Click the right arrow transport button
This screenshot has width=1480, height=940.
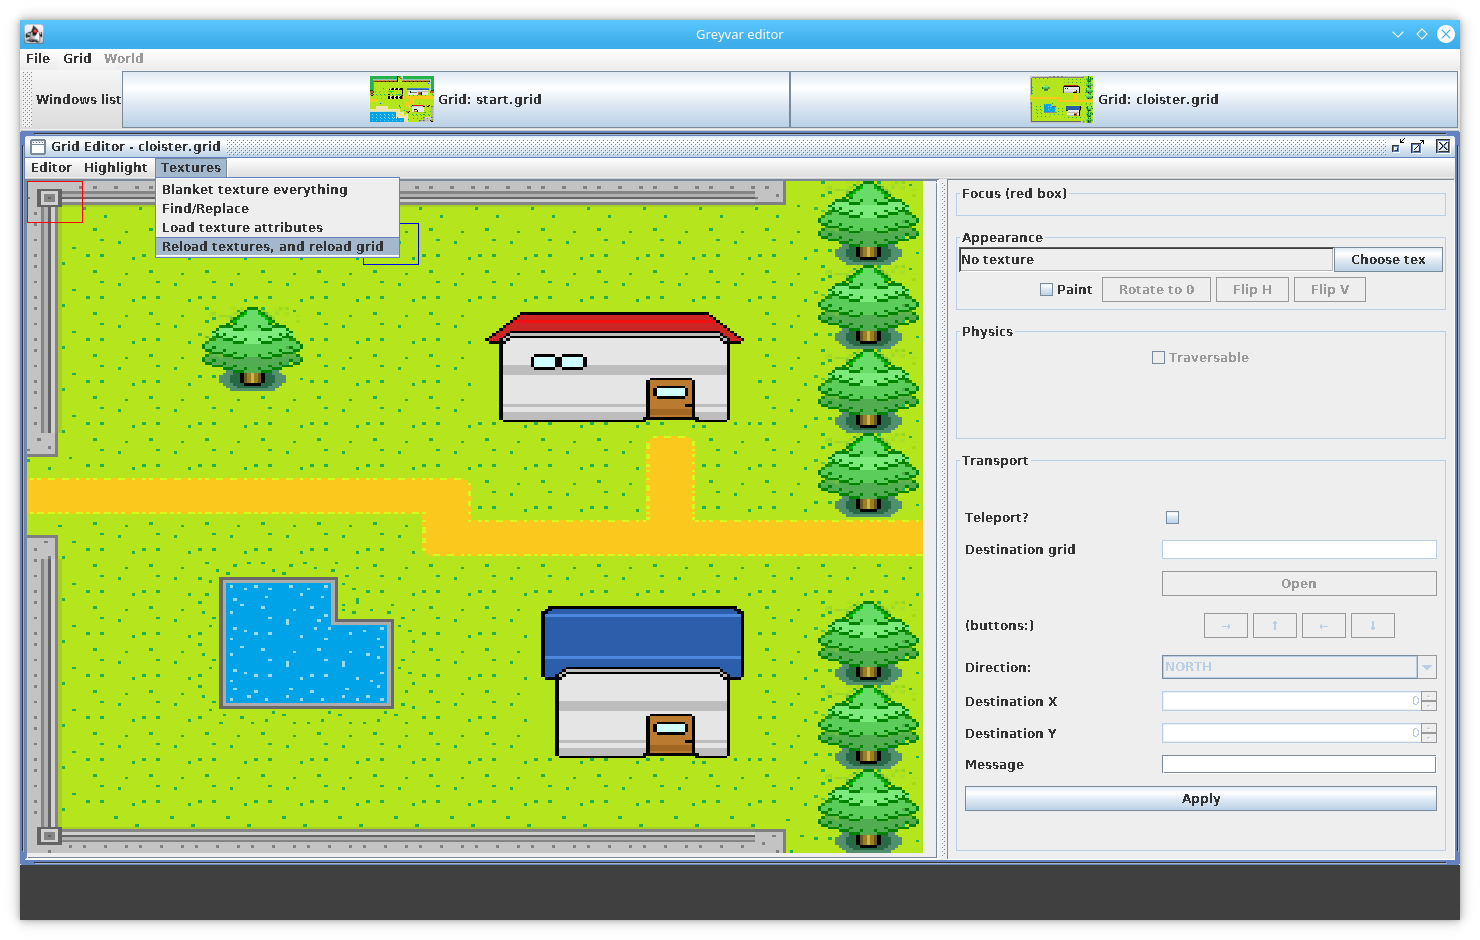tap(1226, 626)
